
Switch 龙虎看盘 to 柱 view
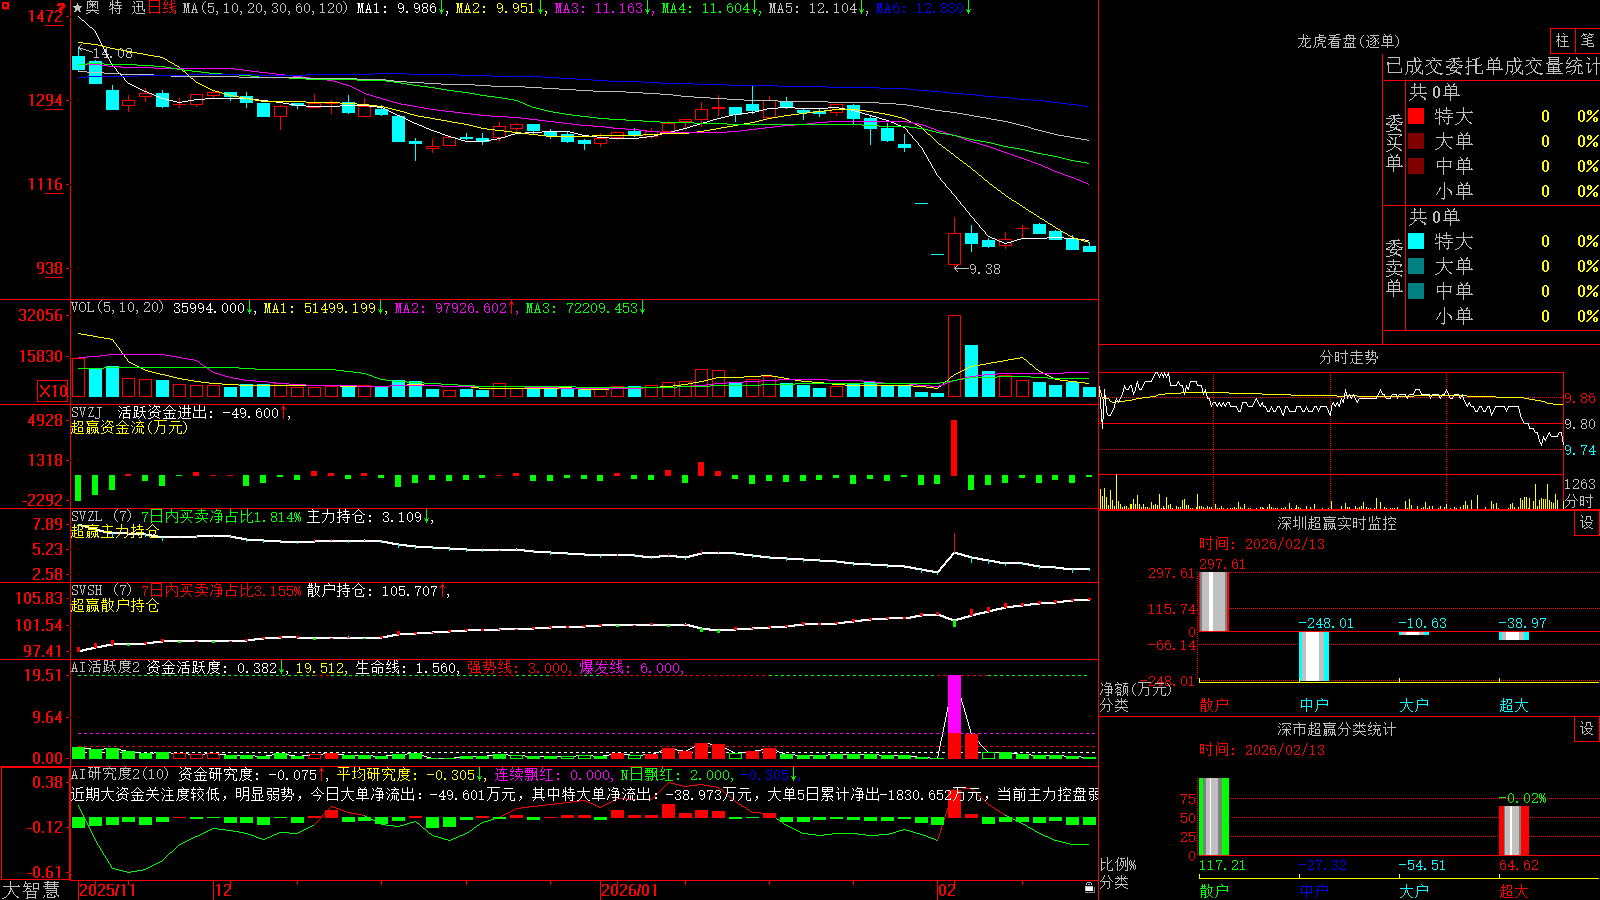tap(1562, 41)
